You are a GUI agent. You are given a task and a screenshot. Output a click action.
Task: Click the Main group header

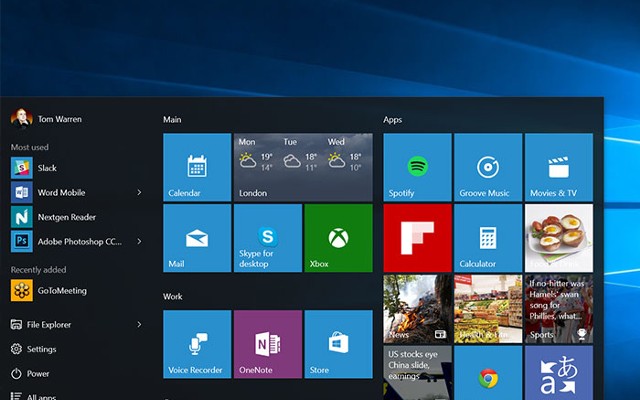172,120
